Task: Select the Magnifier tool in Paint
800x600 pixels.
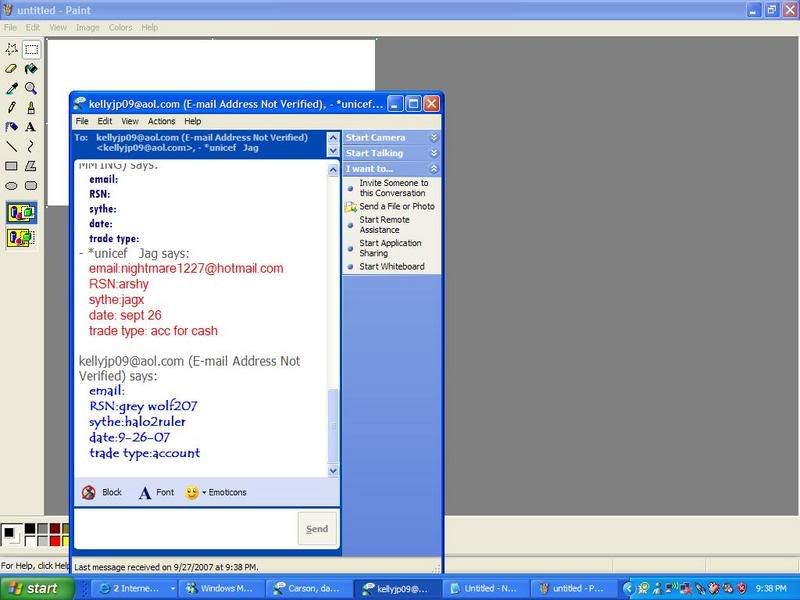Action: click(x=31, y=88)
